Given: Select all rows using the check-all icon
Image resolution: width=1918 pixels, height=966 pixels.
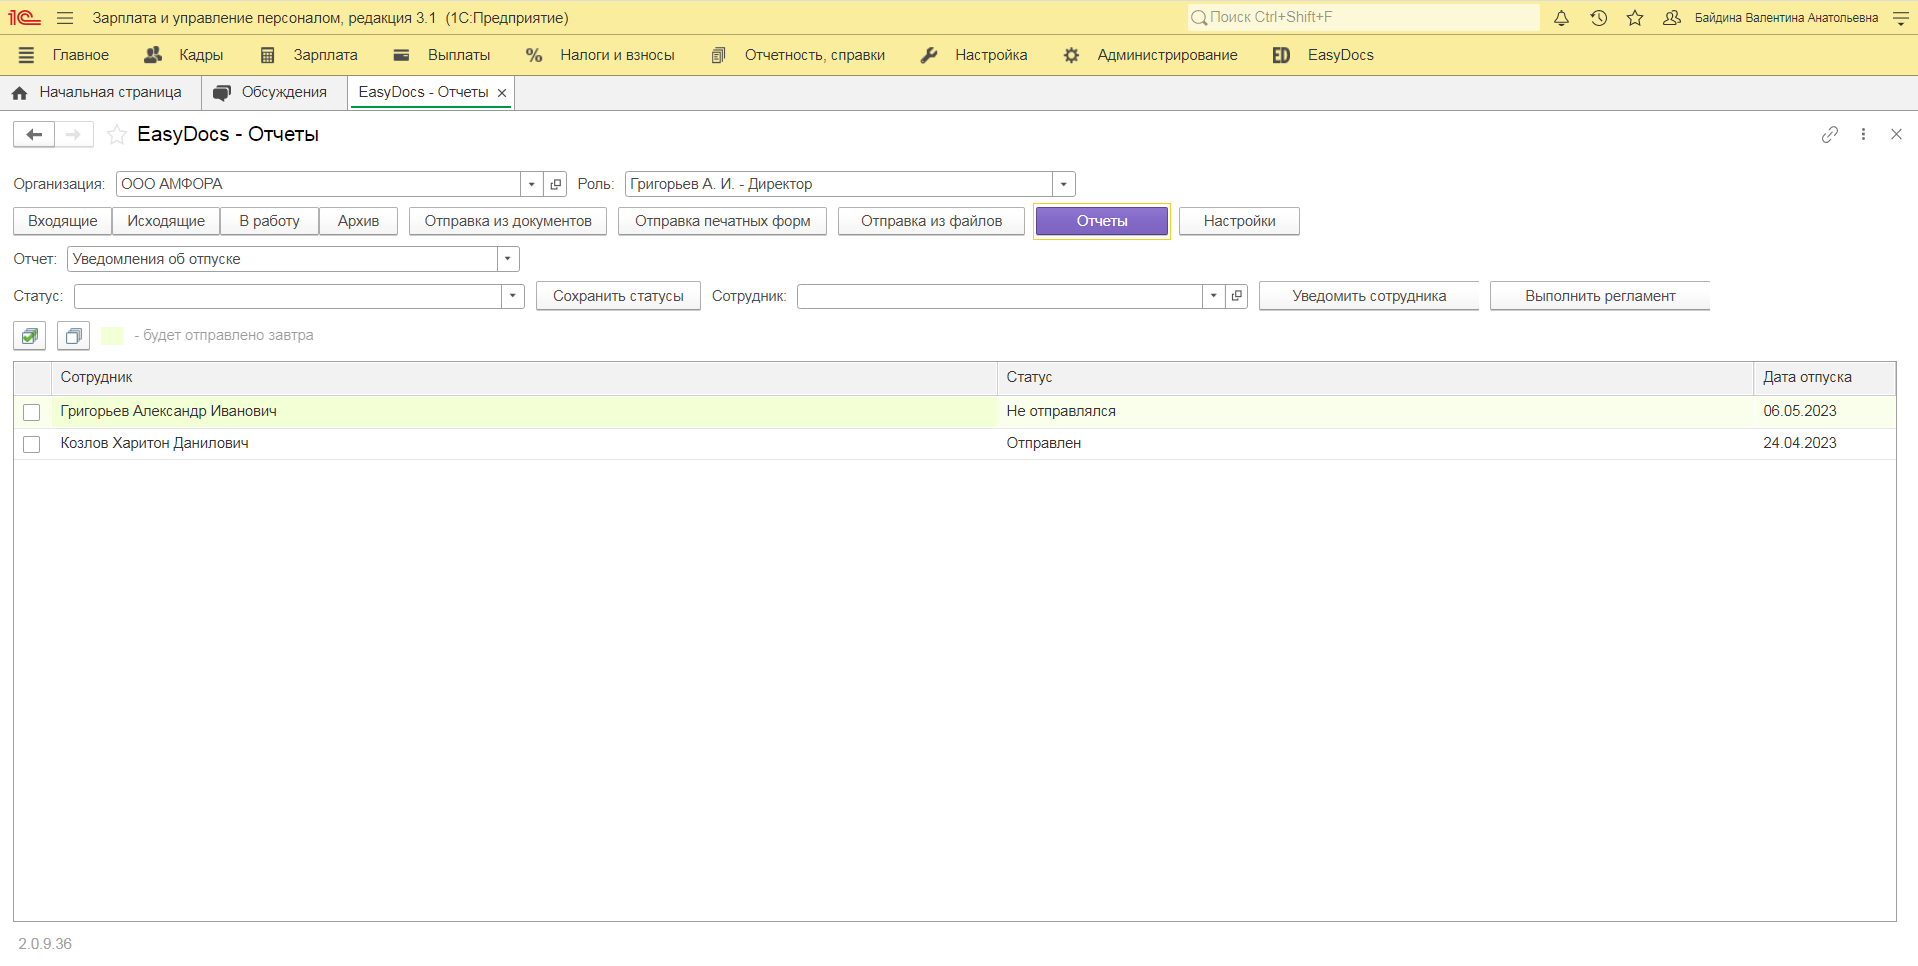Looking at the screenshot, I should click(x=28, y=336).
